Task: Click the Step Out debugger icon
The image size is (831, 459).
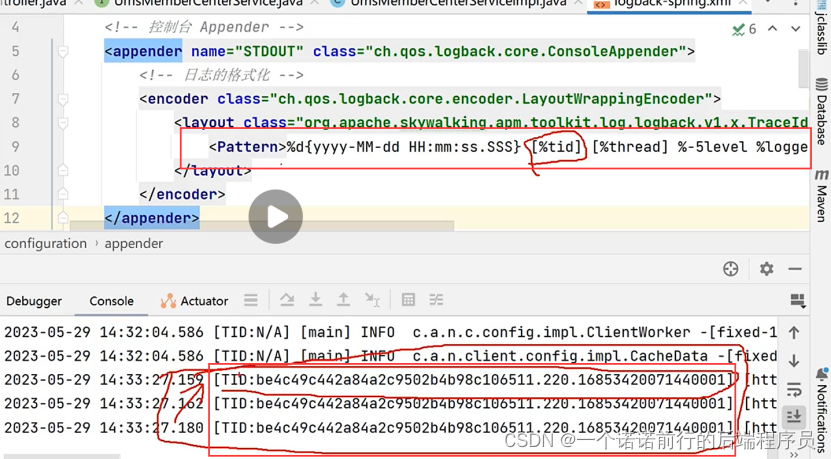Action: (343, 299)
